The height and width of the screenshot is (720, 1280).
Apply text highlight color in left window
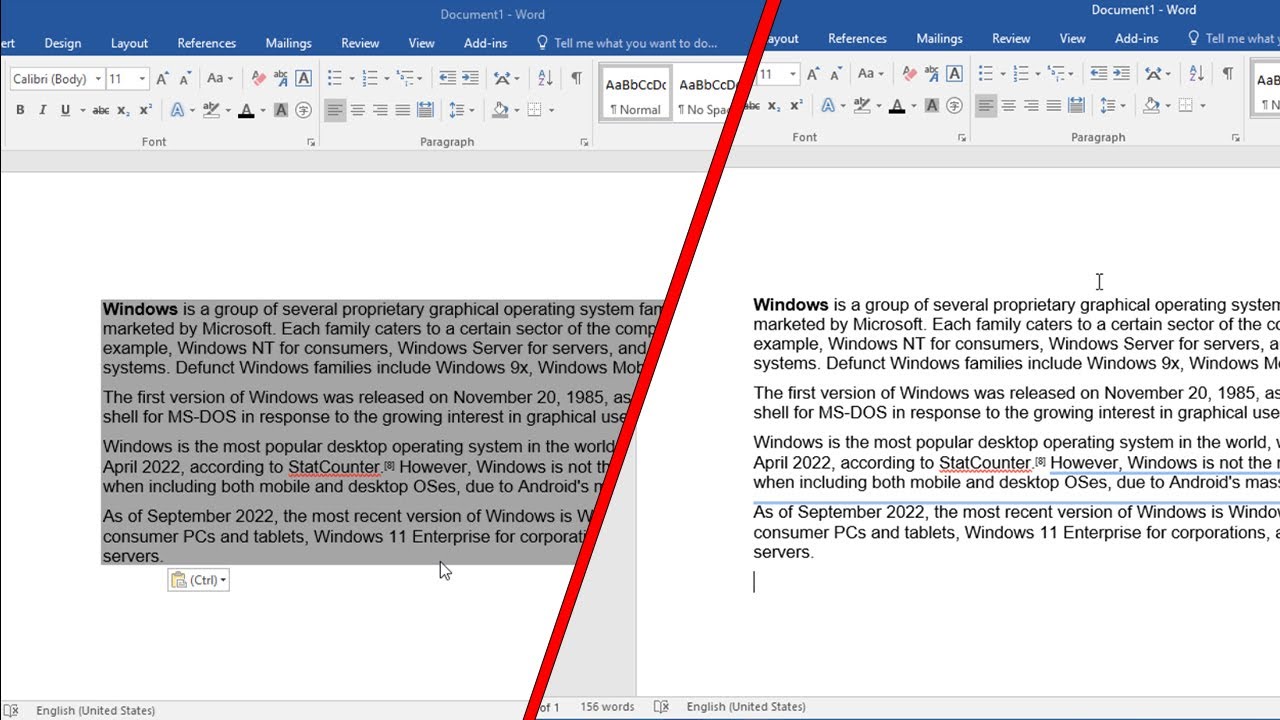click(211, 110)
